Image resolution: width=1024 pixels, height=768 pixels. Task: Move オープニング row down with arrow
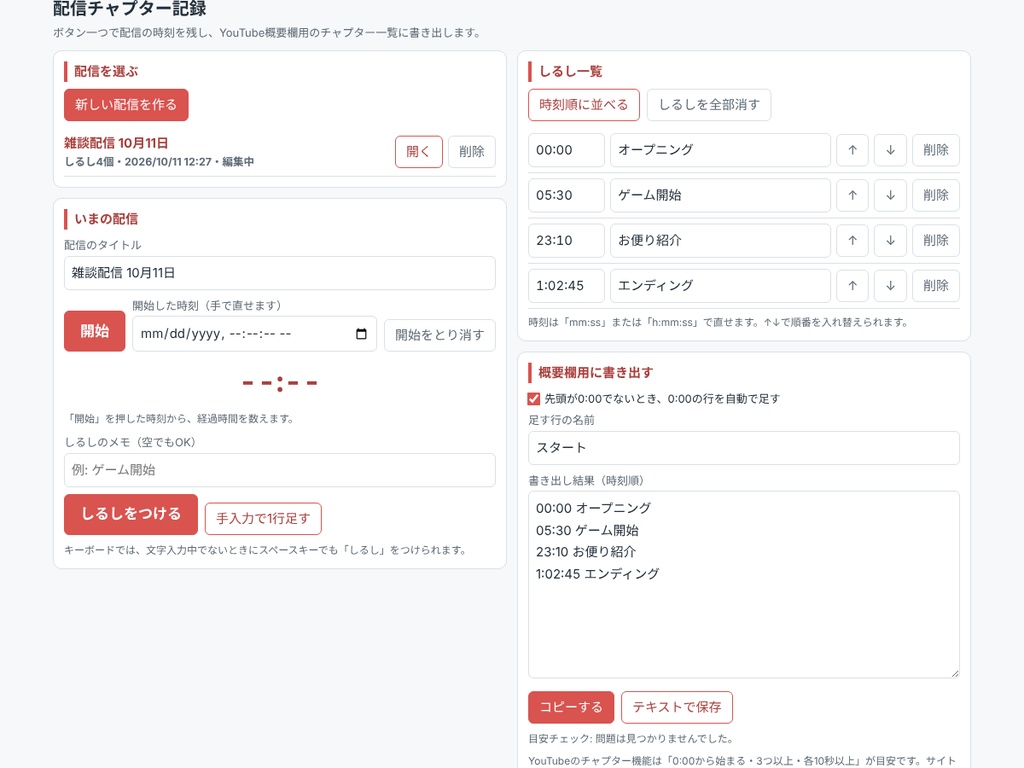890,150
